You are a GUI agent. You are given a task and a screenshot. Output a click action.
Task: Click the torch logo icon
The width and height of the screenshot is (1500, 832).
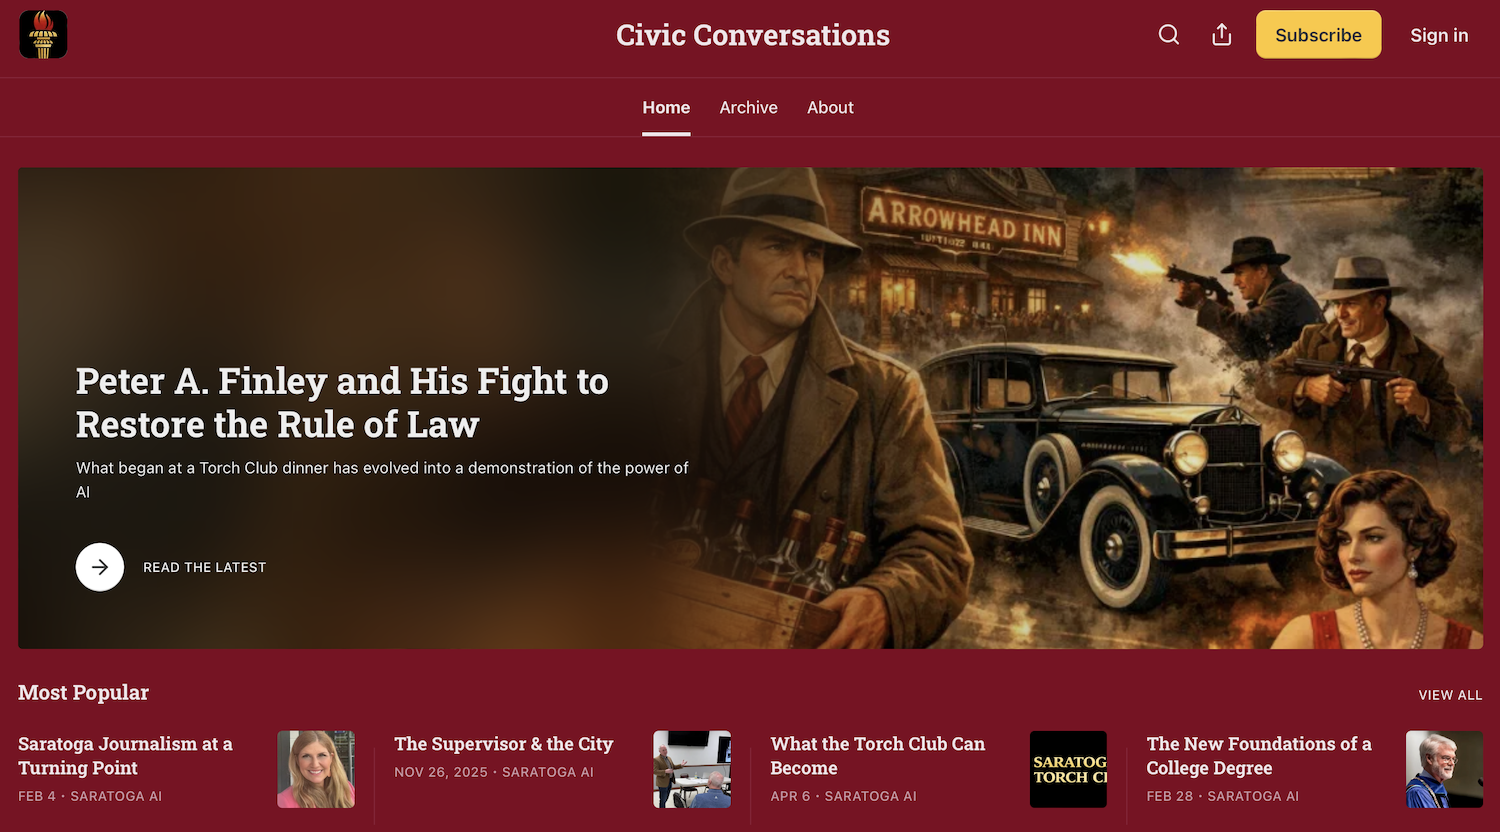point(43,35)
